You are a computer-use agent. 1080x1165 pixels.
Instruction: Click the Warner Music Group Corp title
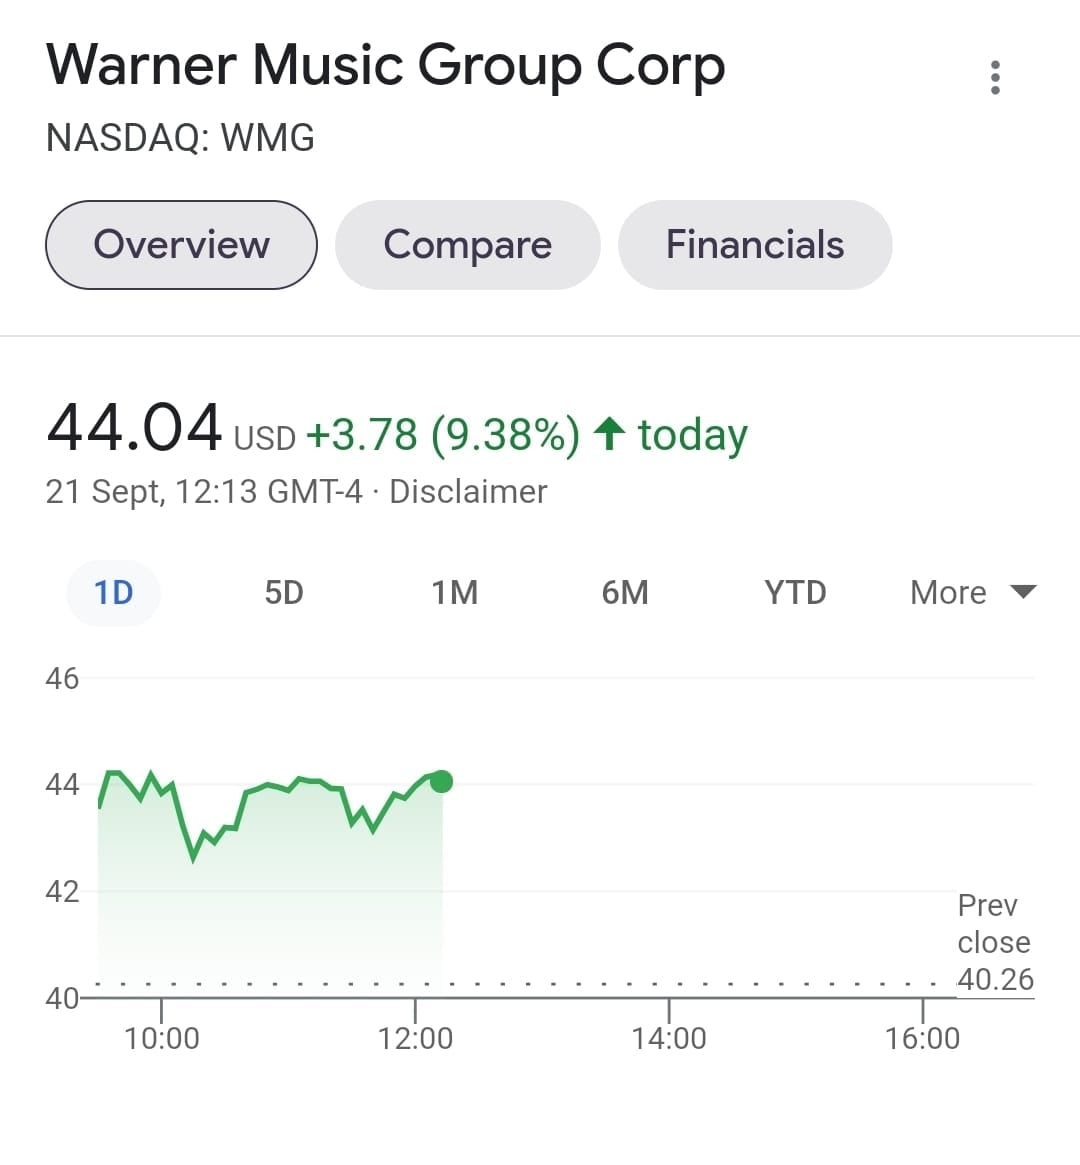click(385, 66)
